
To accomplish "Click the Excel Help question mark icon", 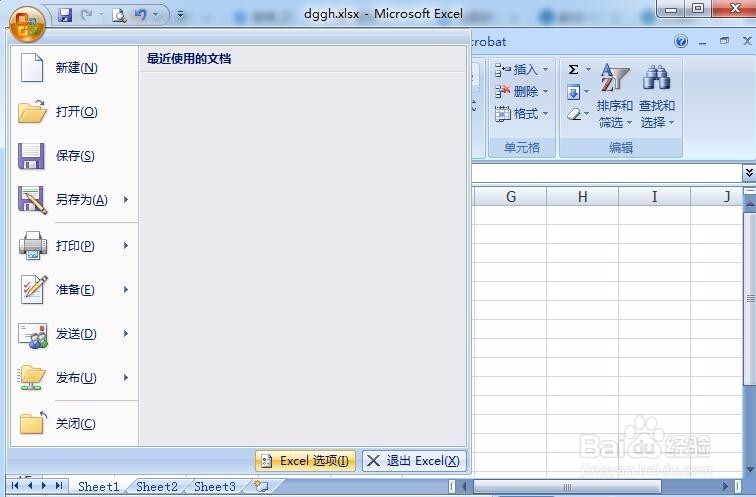I will (681, 41).
